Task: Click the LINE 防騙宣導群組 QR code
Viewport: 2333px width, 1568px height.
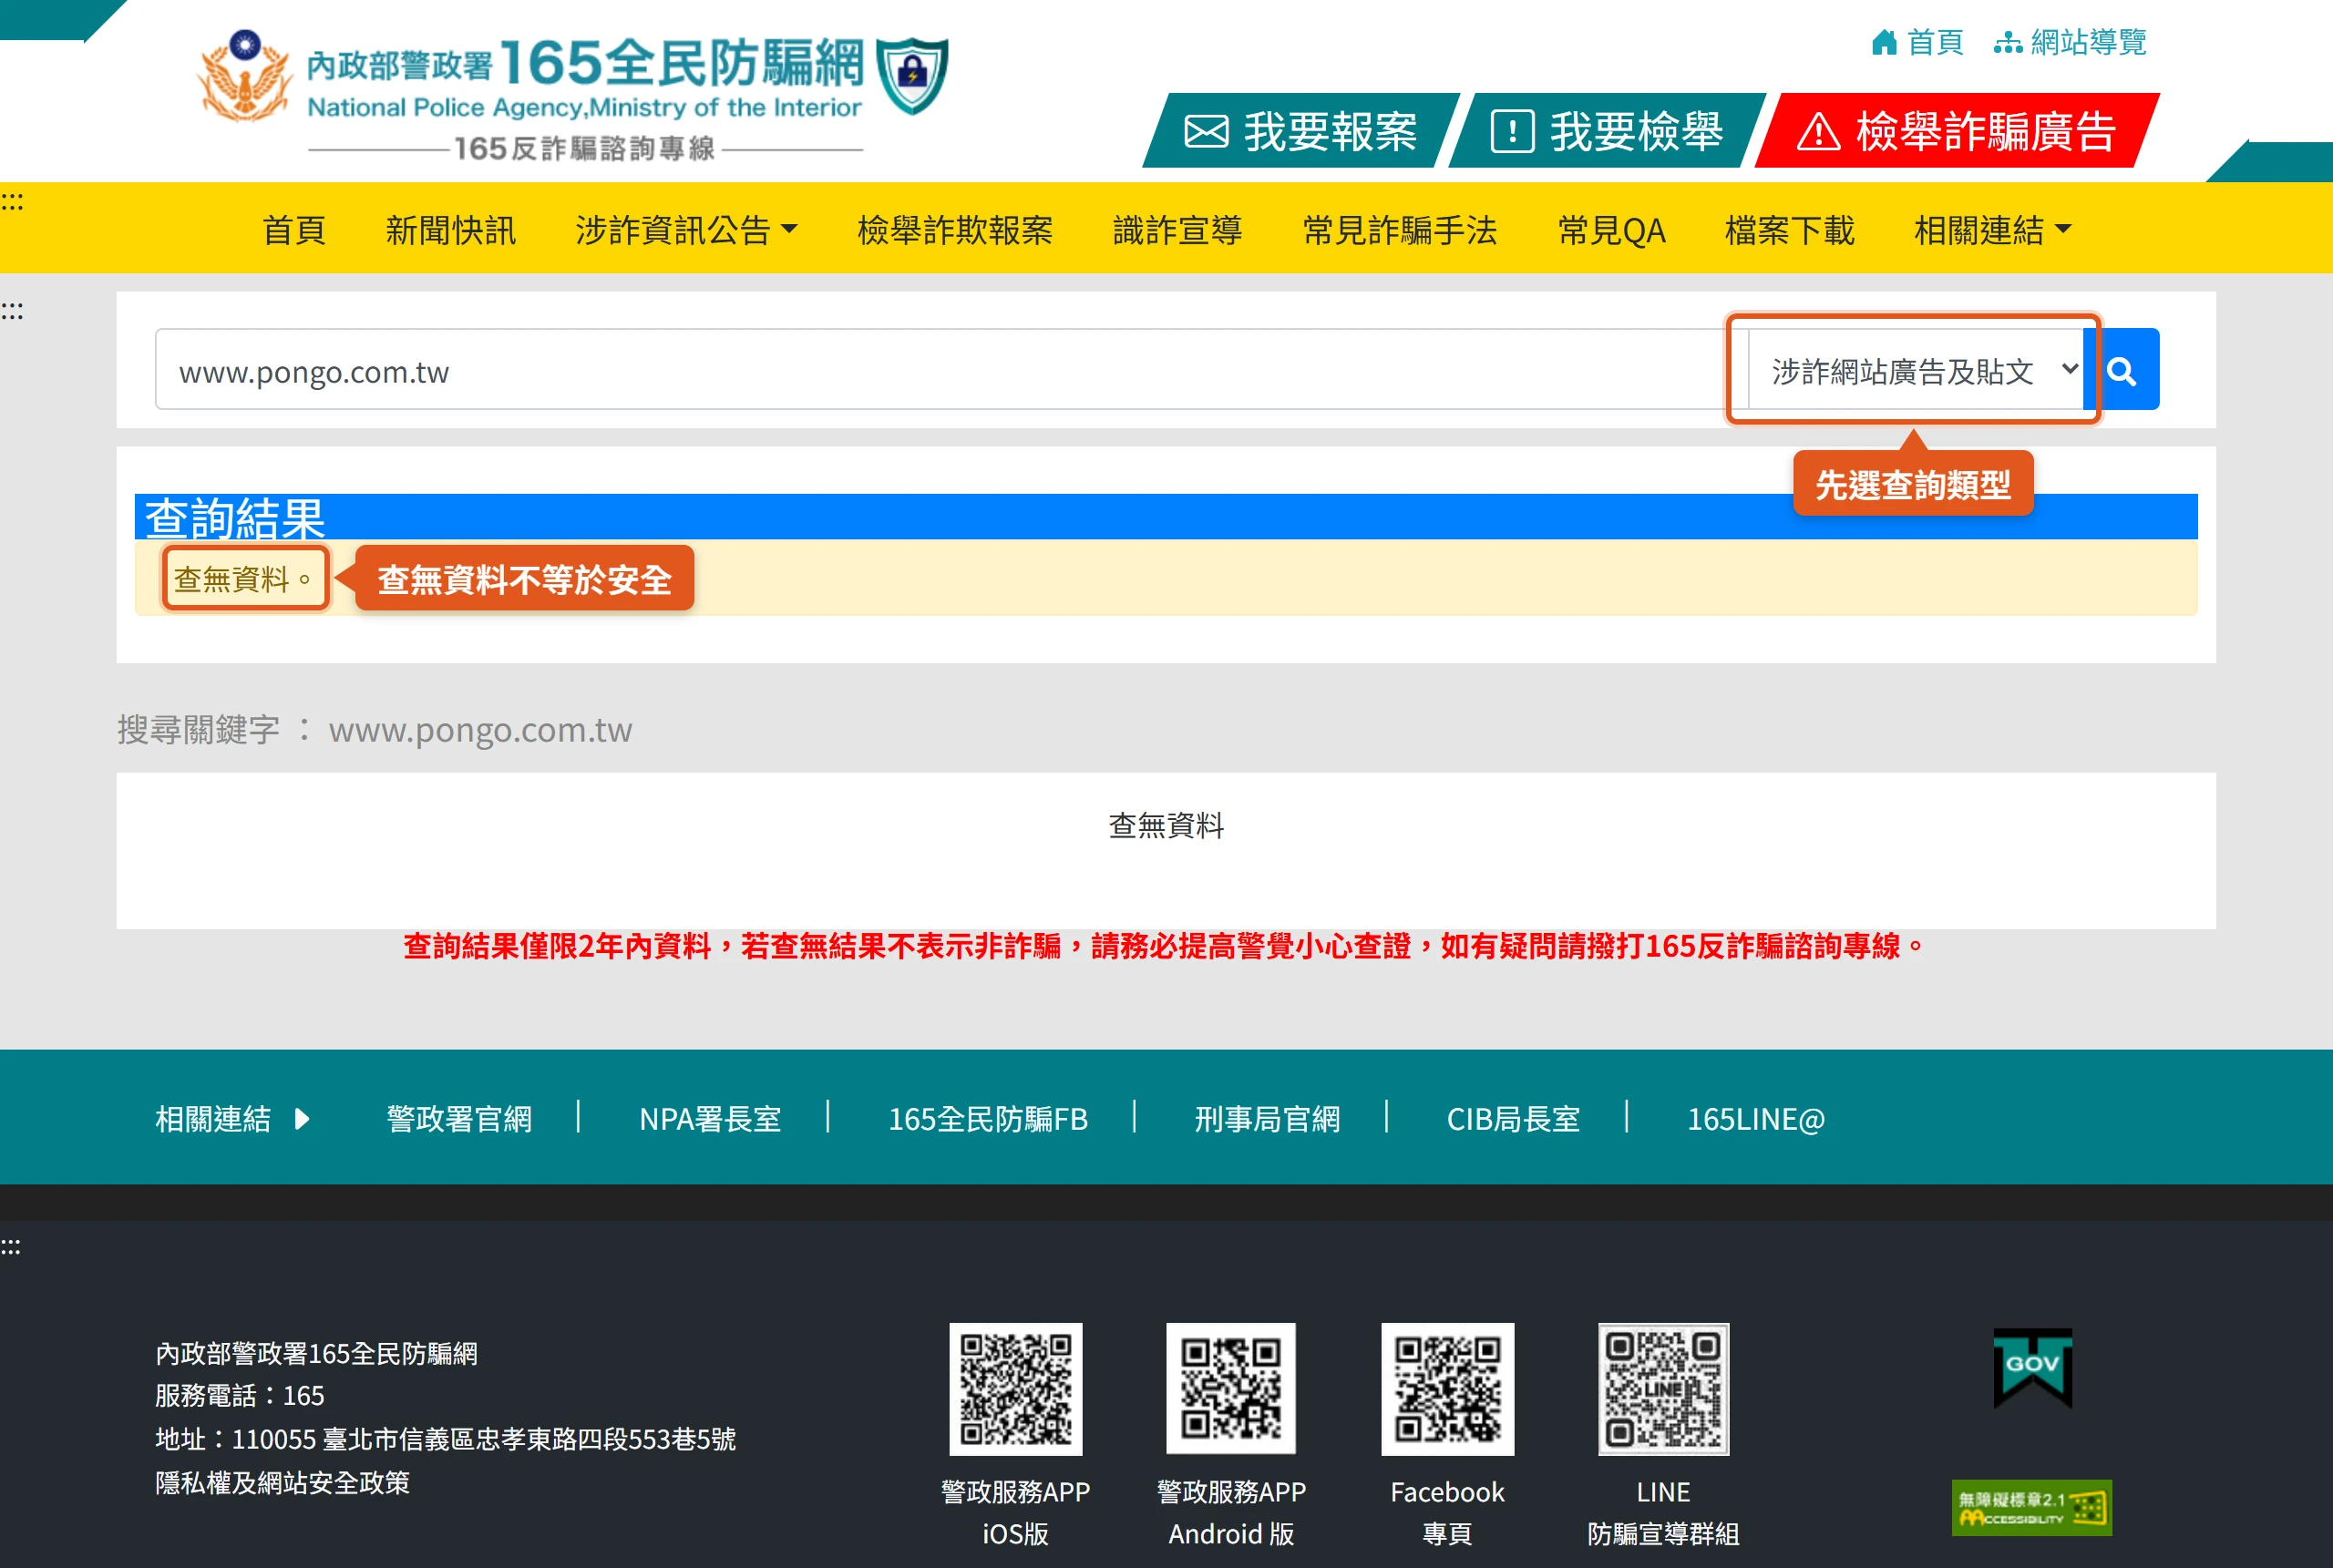Action: [x=1663, y=1389]
